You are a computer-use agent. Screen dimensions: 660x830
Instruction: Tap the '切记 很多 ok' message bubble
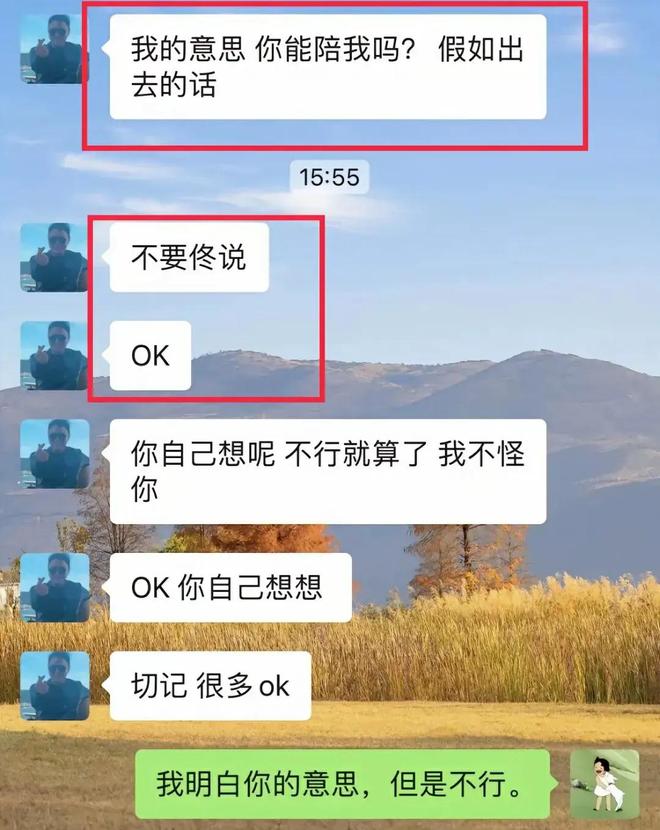coord(211,686)
